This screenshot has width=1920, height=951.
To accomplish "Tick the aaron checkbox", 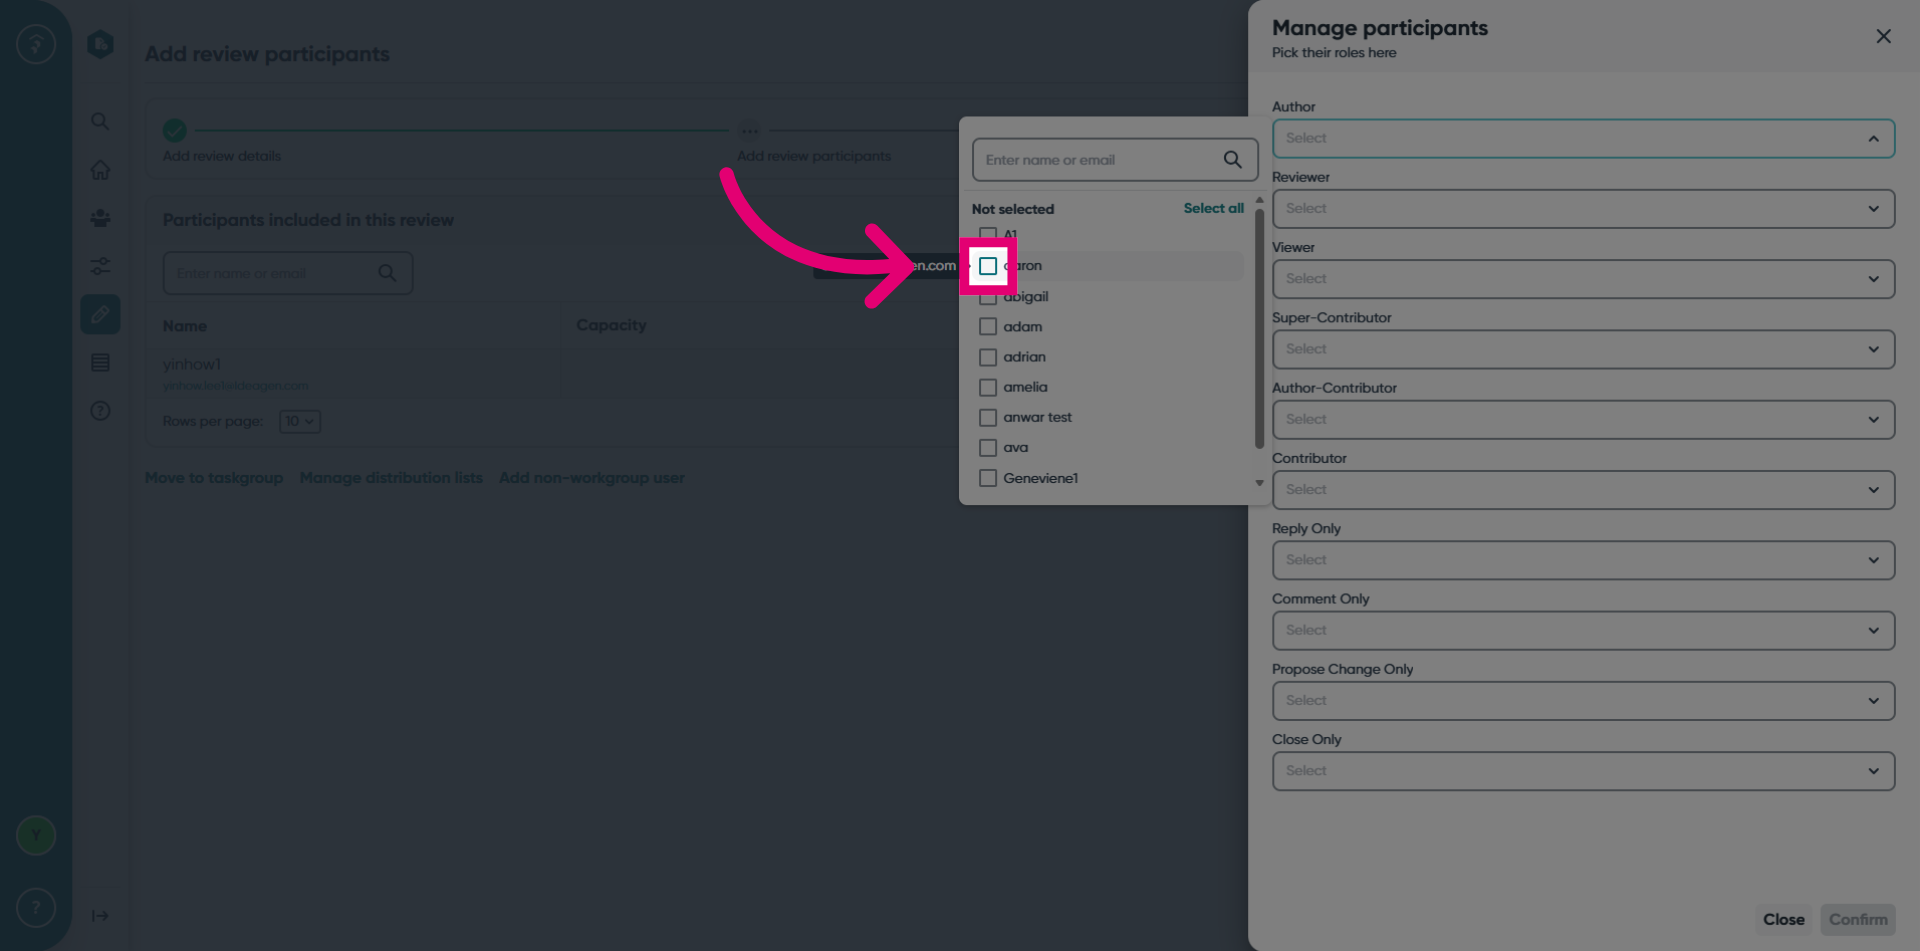I will (x=988, y=266).
